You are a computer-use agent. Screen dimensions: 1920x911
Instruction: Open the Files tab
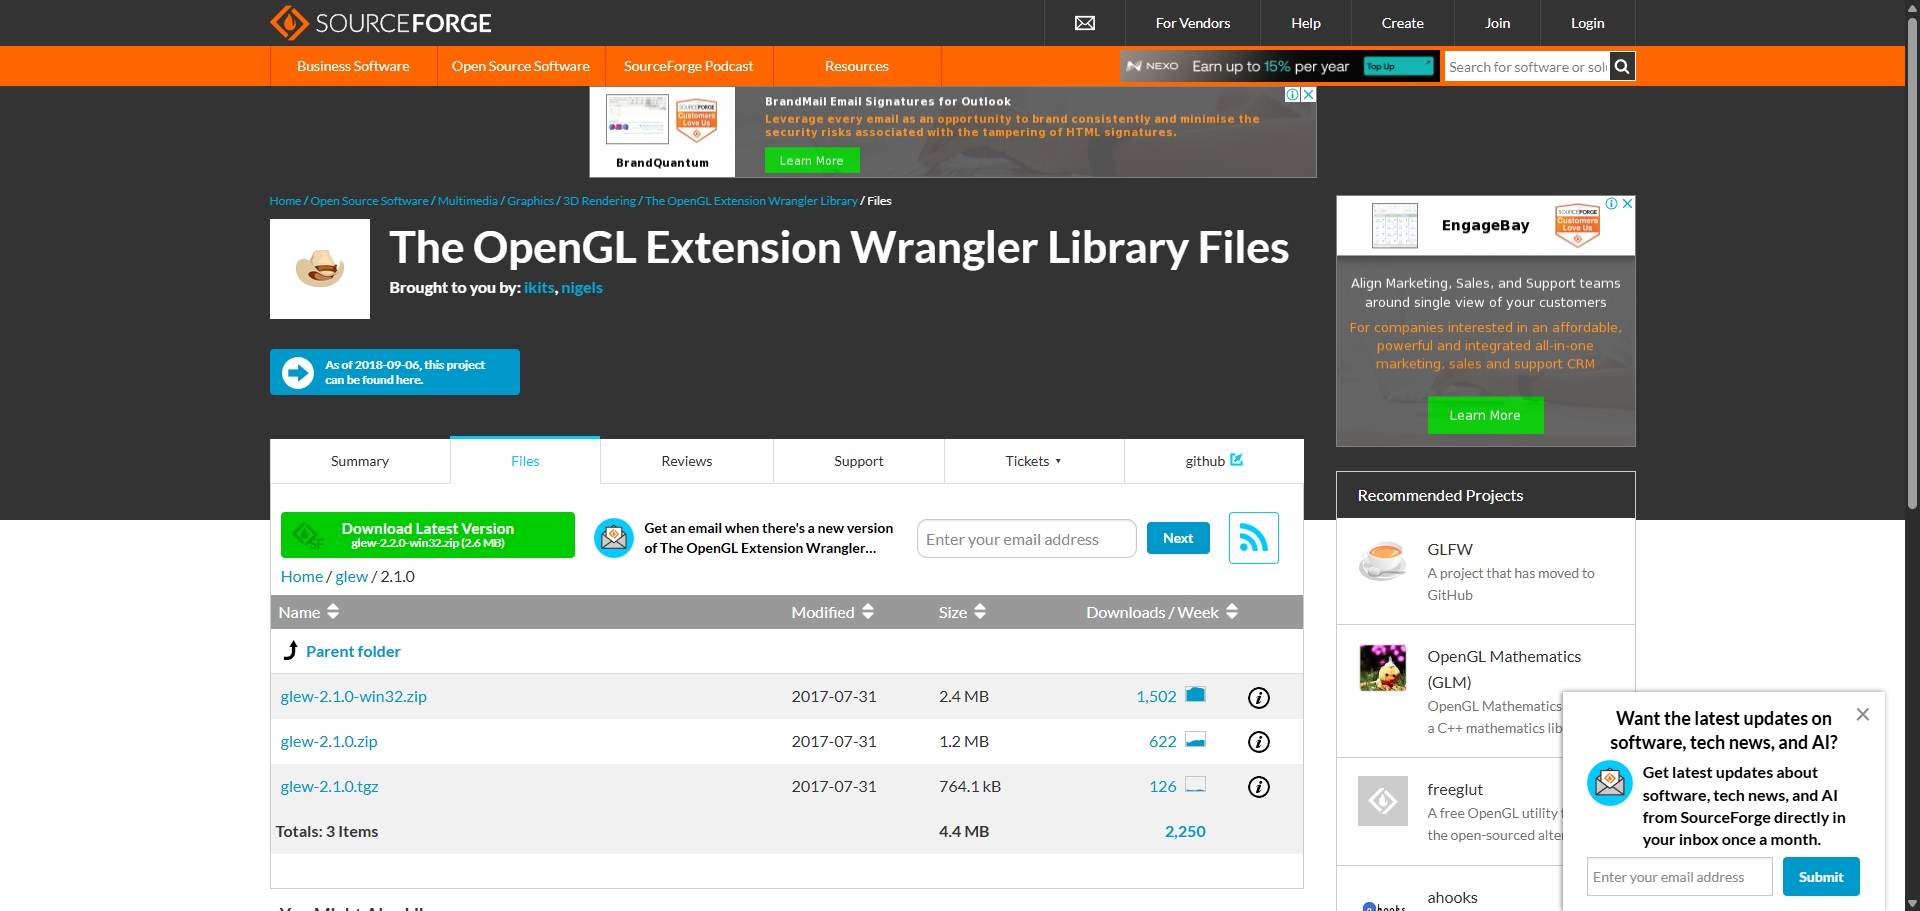[x=525, y=461]
